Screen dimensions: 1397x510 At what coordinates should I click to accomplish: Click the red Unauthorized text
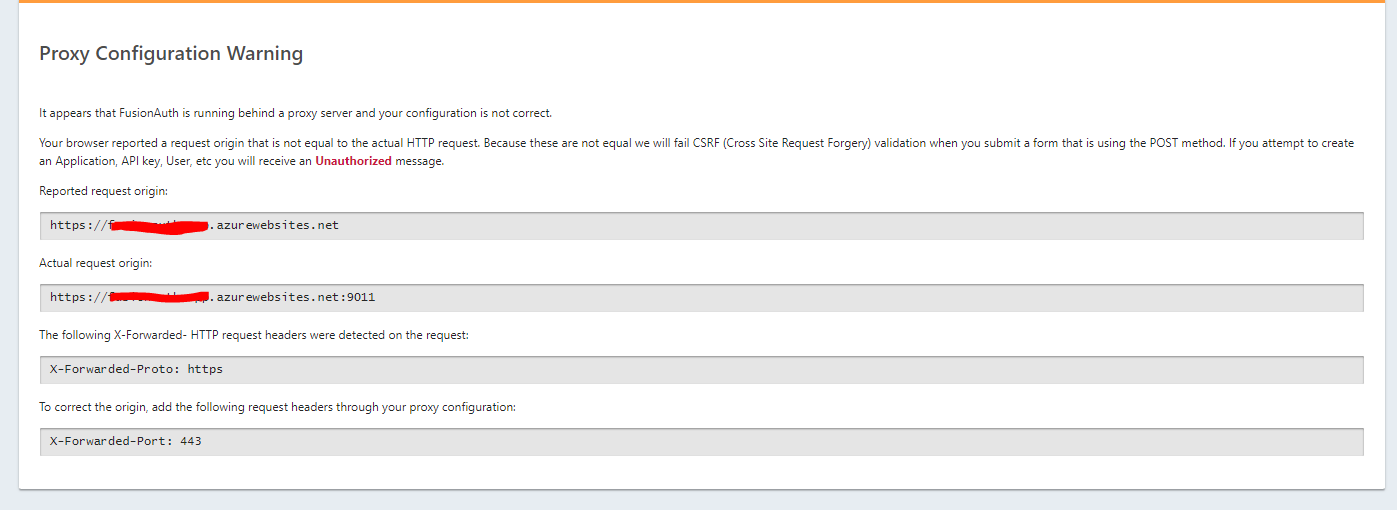tap(353, 161)
